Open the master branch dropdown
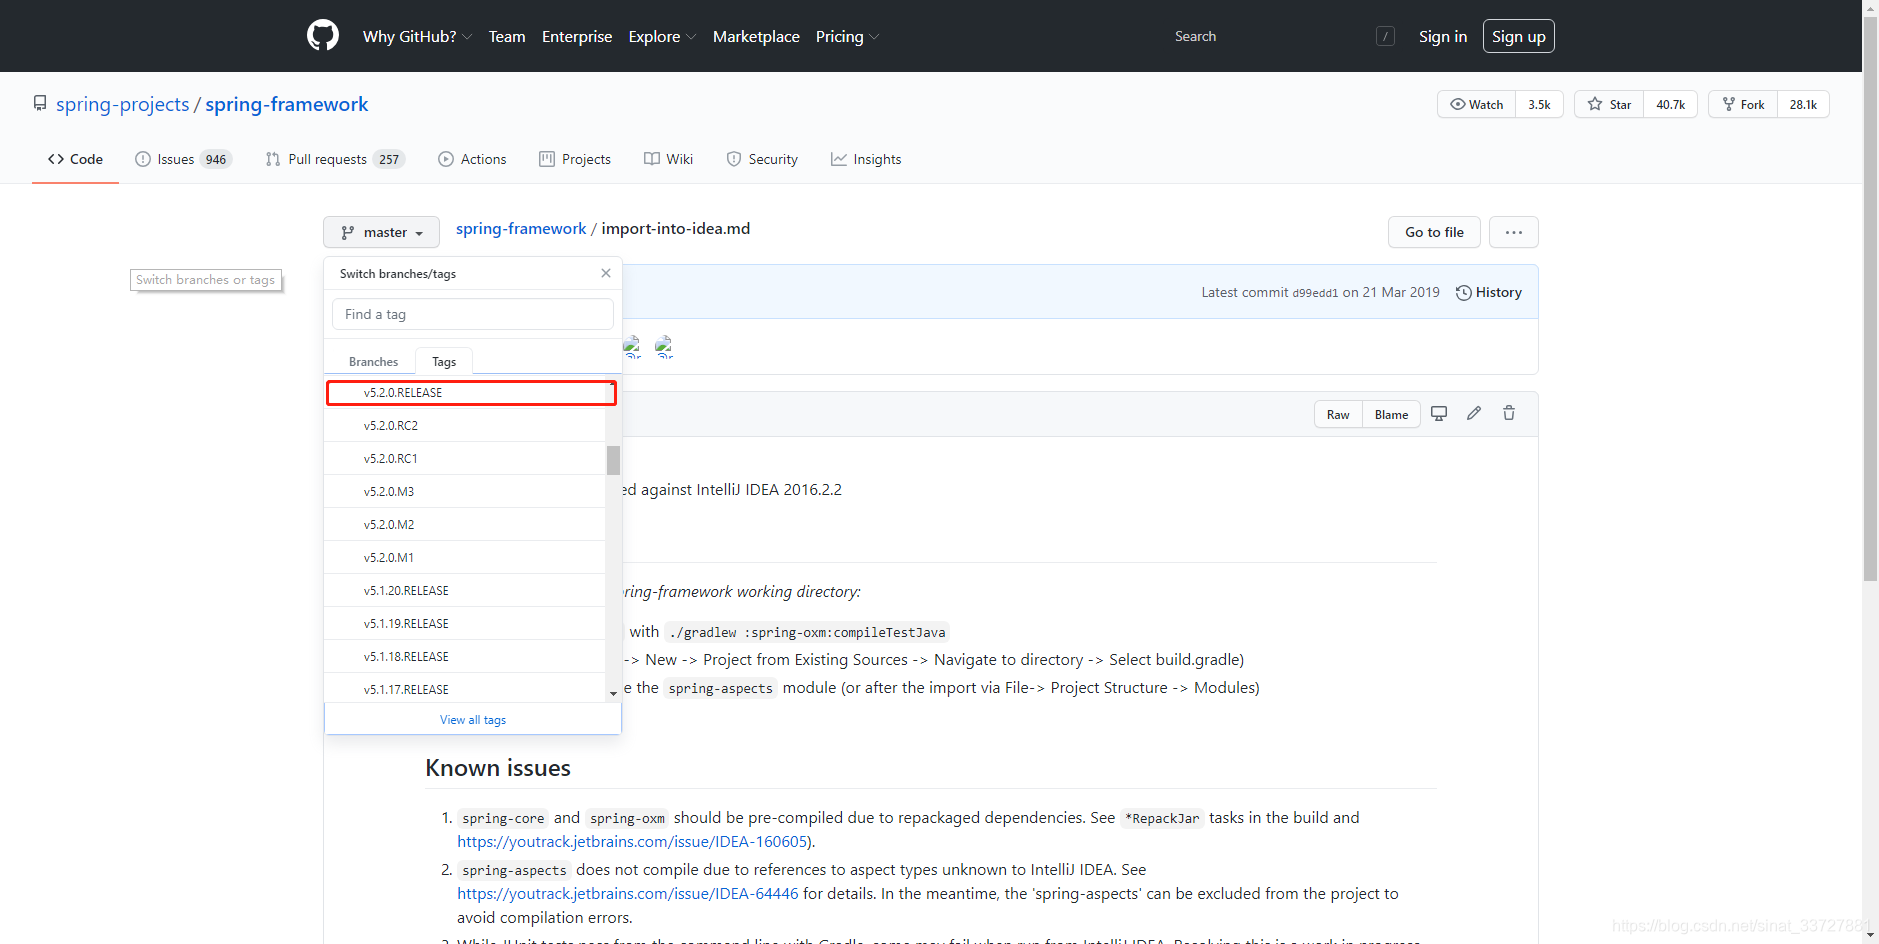 tap(381, 232)
